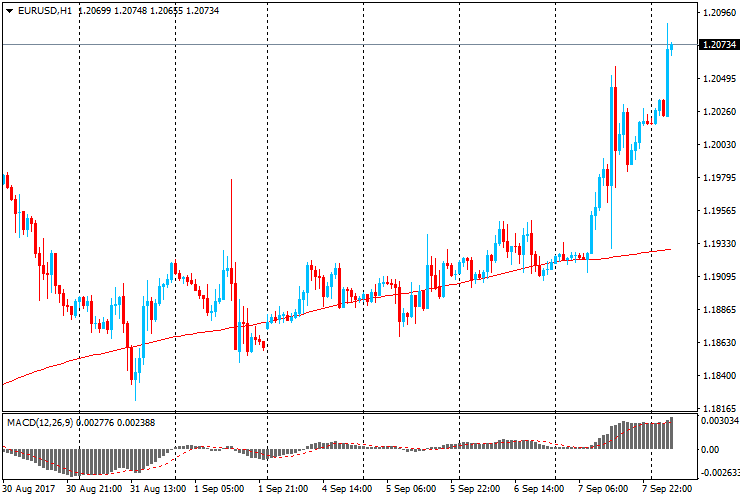740x500 pixels.
Task: Select the EURUSD,H1 chart title text
Action: [45, 11]
